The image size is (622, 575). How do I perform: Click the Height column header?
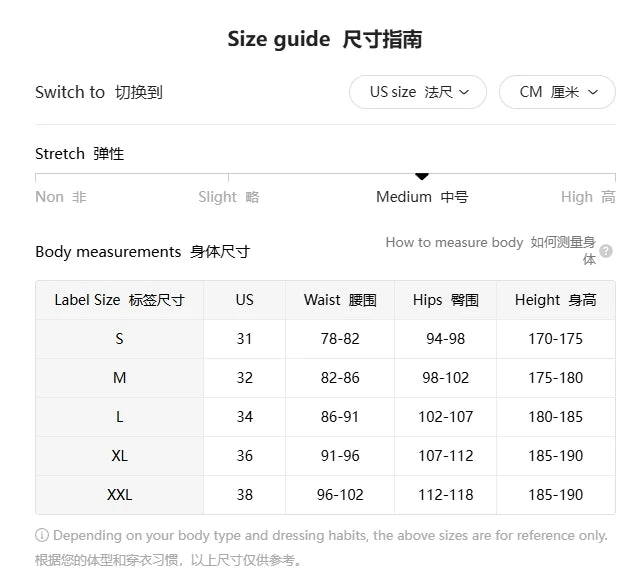555,300
